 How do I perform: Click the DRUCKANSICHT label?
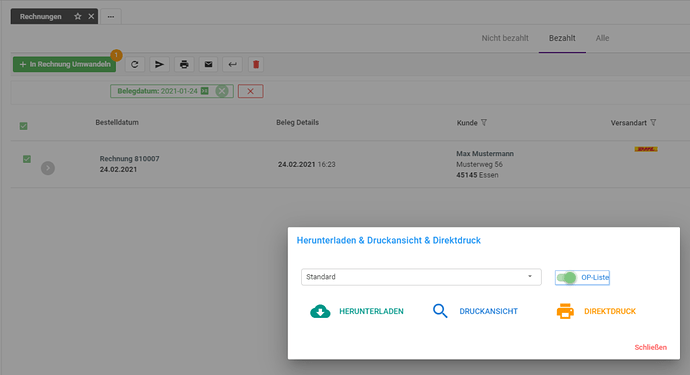coord(488,311)
